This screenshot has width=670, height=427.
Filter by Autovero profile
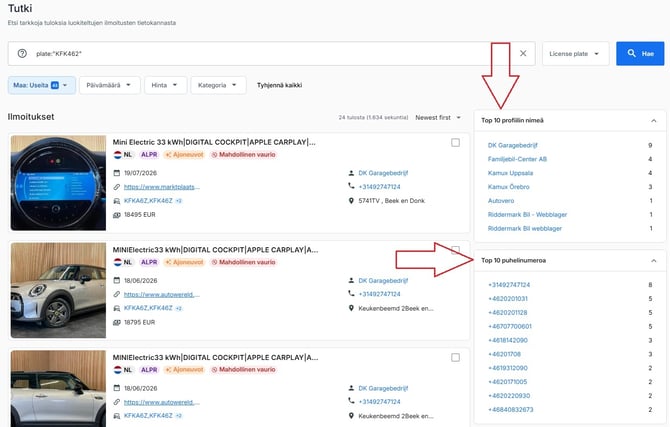click(x=501, y=200)
